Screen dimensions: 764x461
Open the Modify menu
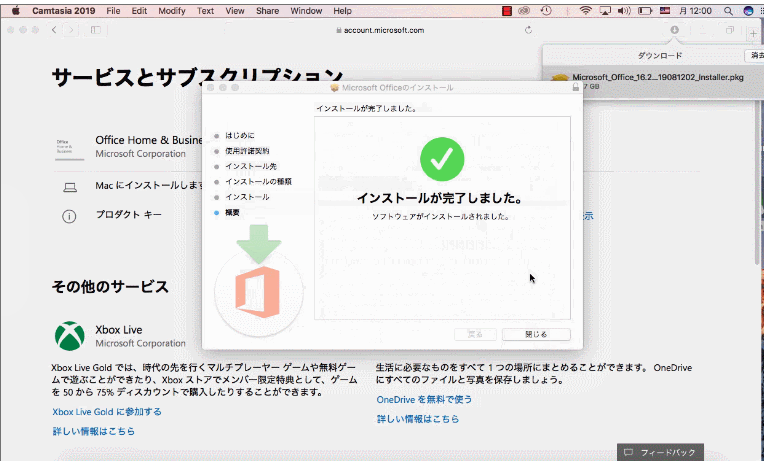click(172, 11)
